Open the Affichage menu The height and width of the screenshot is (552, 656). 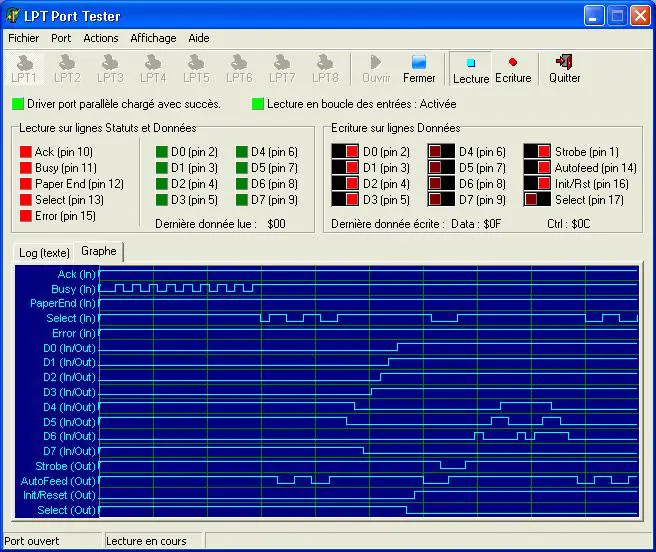(x=153, y=38)
